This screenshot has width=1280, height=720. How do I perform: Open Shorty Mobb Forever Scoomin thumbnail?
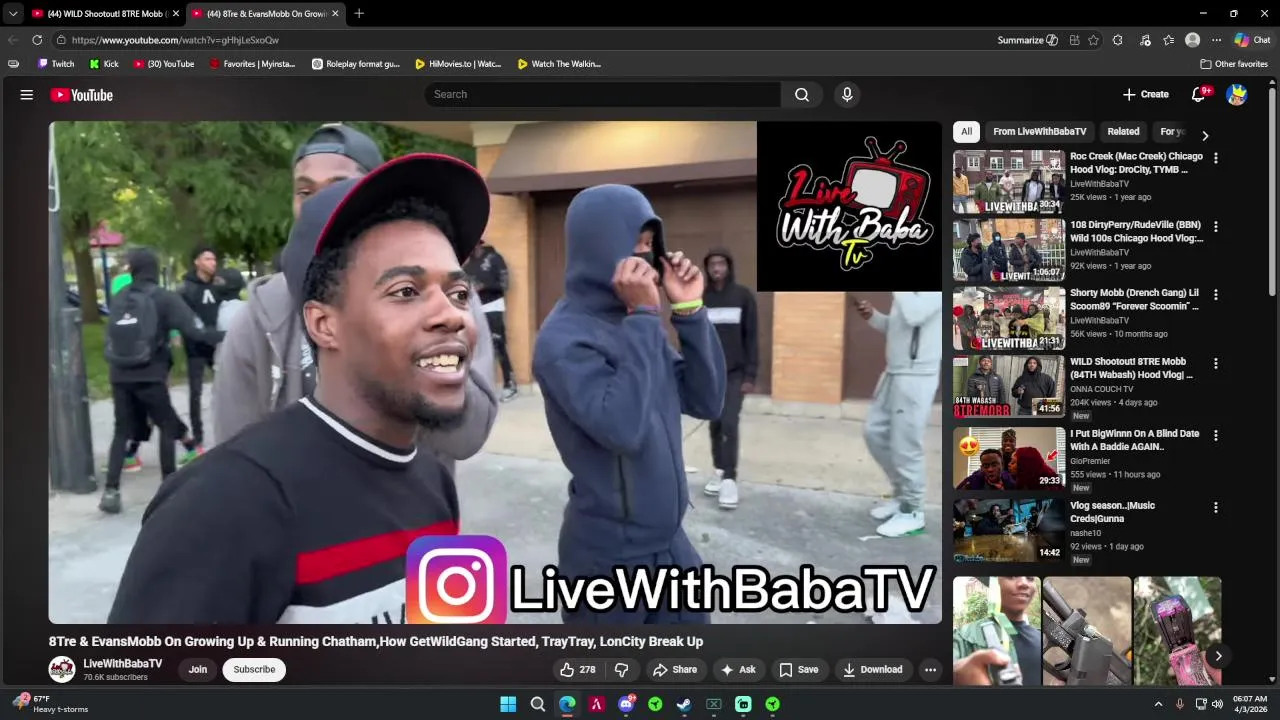[x=1008, y=318]
